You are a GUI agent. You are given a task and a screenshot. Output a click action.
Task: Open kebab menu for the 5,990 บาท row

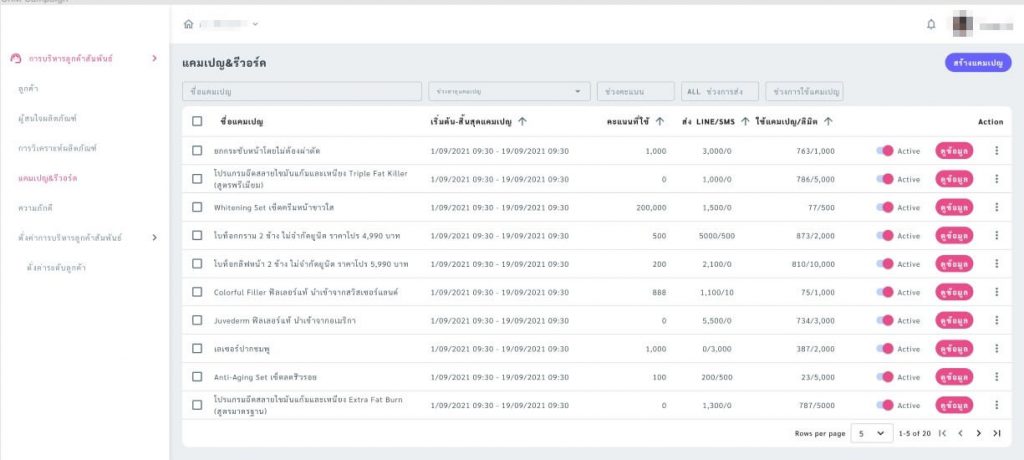[997, 264]
